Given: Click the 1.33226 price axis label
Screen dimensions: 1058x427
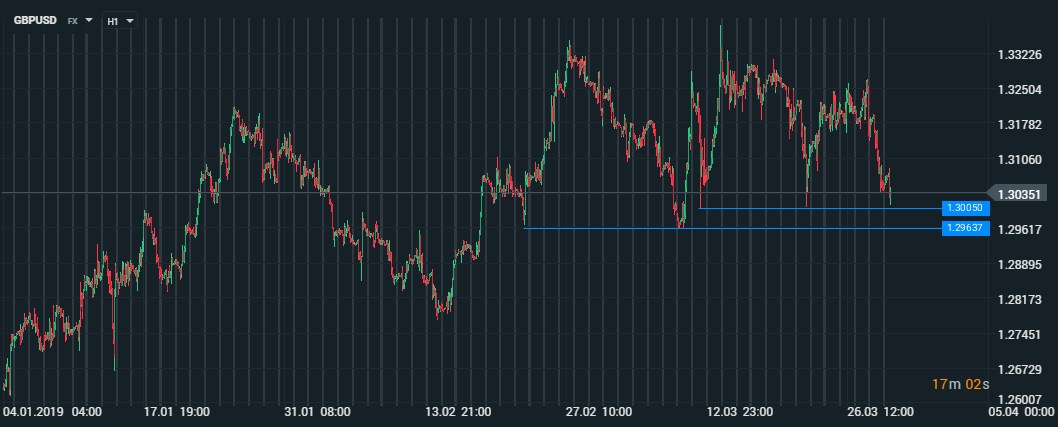Looking at the screenshot, I should (1018, 55).
